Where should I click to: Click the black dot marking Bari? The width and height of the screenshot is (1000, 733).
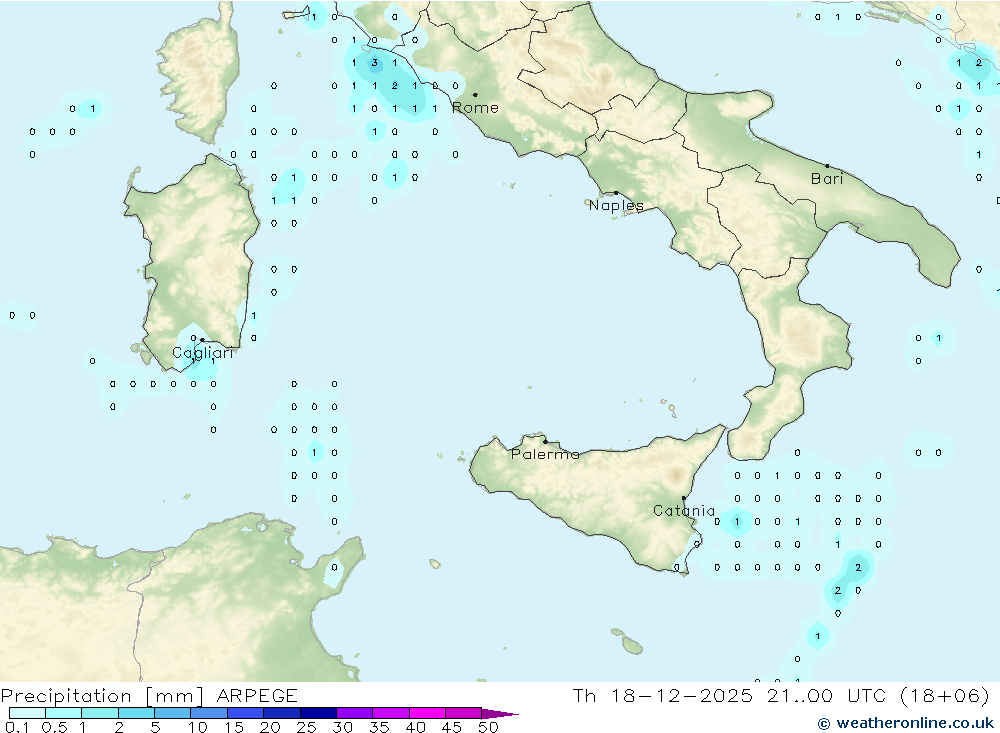coord(827,166)
